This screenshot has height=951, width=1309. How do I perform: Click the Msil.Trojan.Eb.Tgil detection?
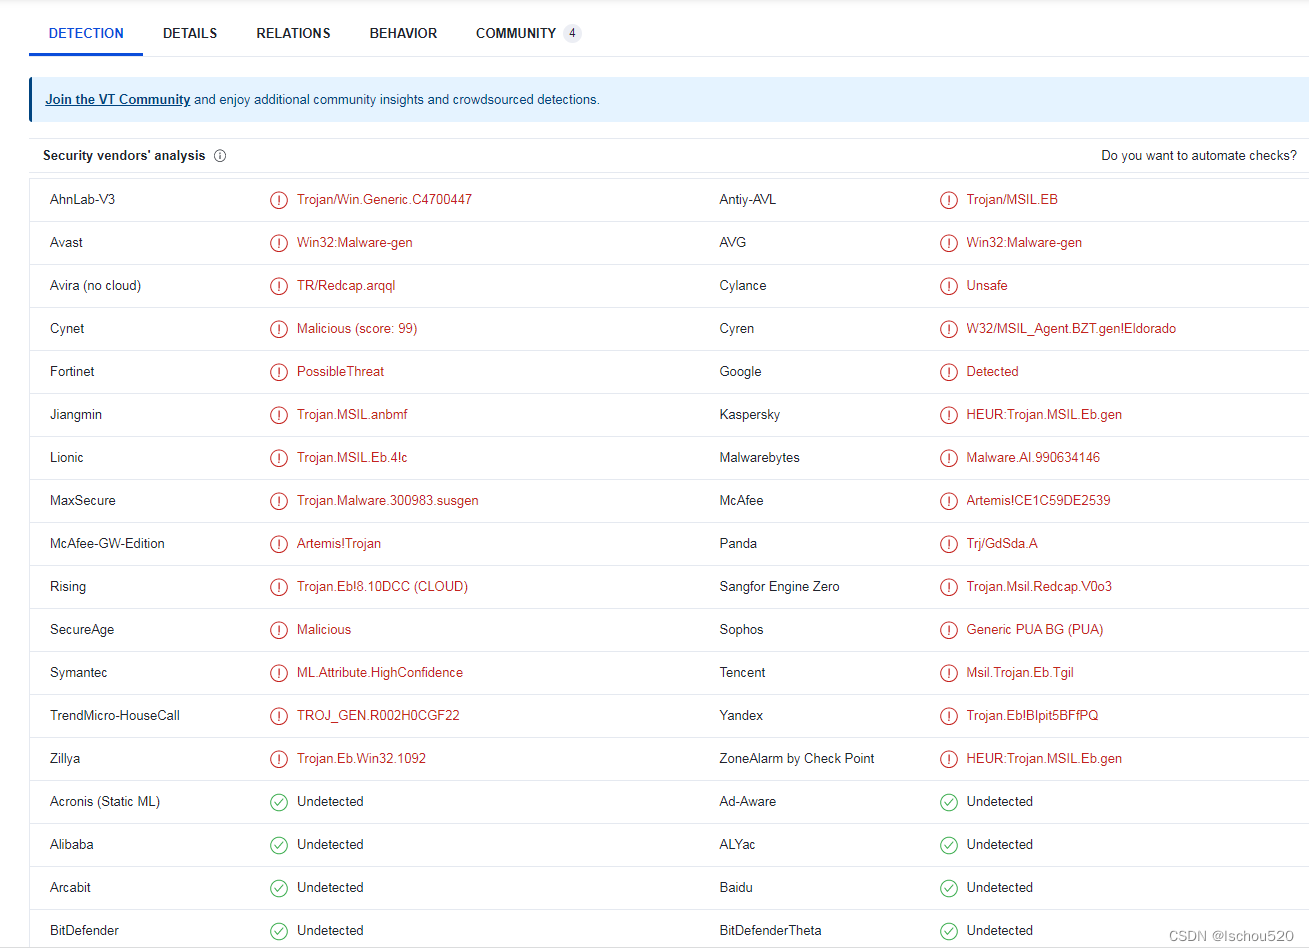tap(1020, 673)
